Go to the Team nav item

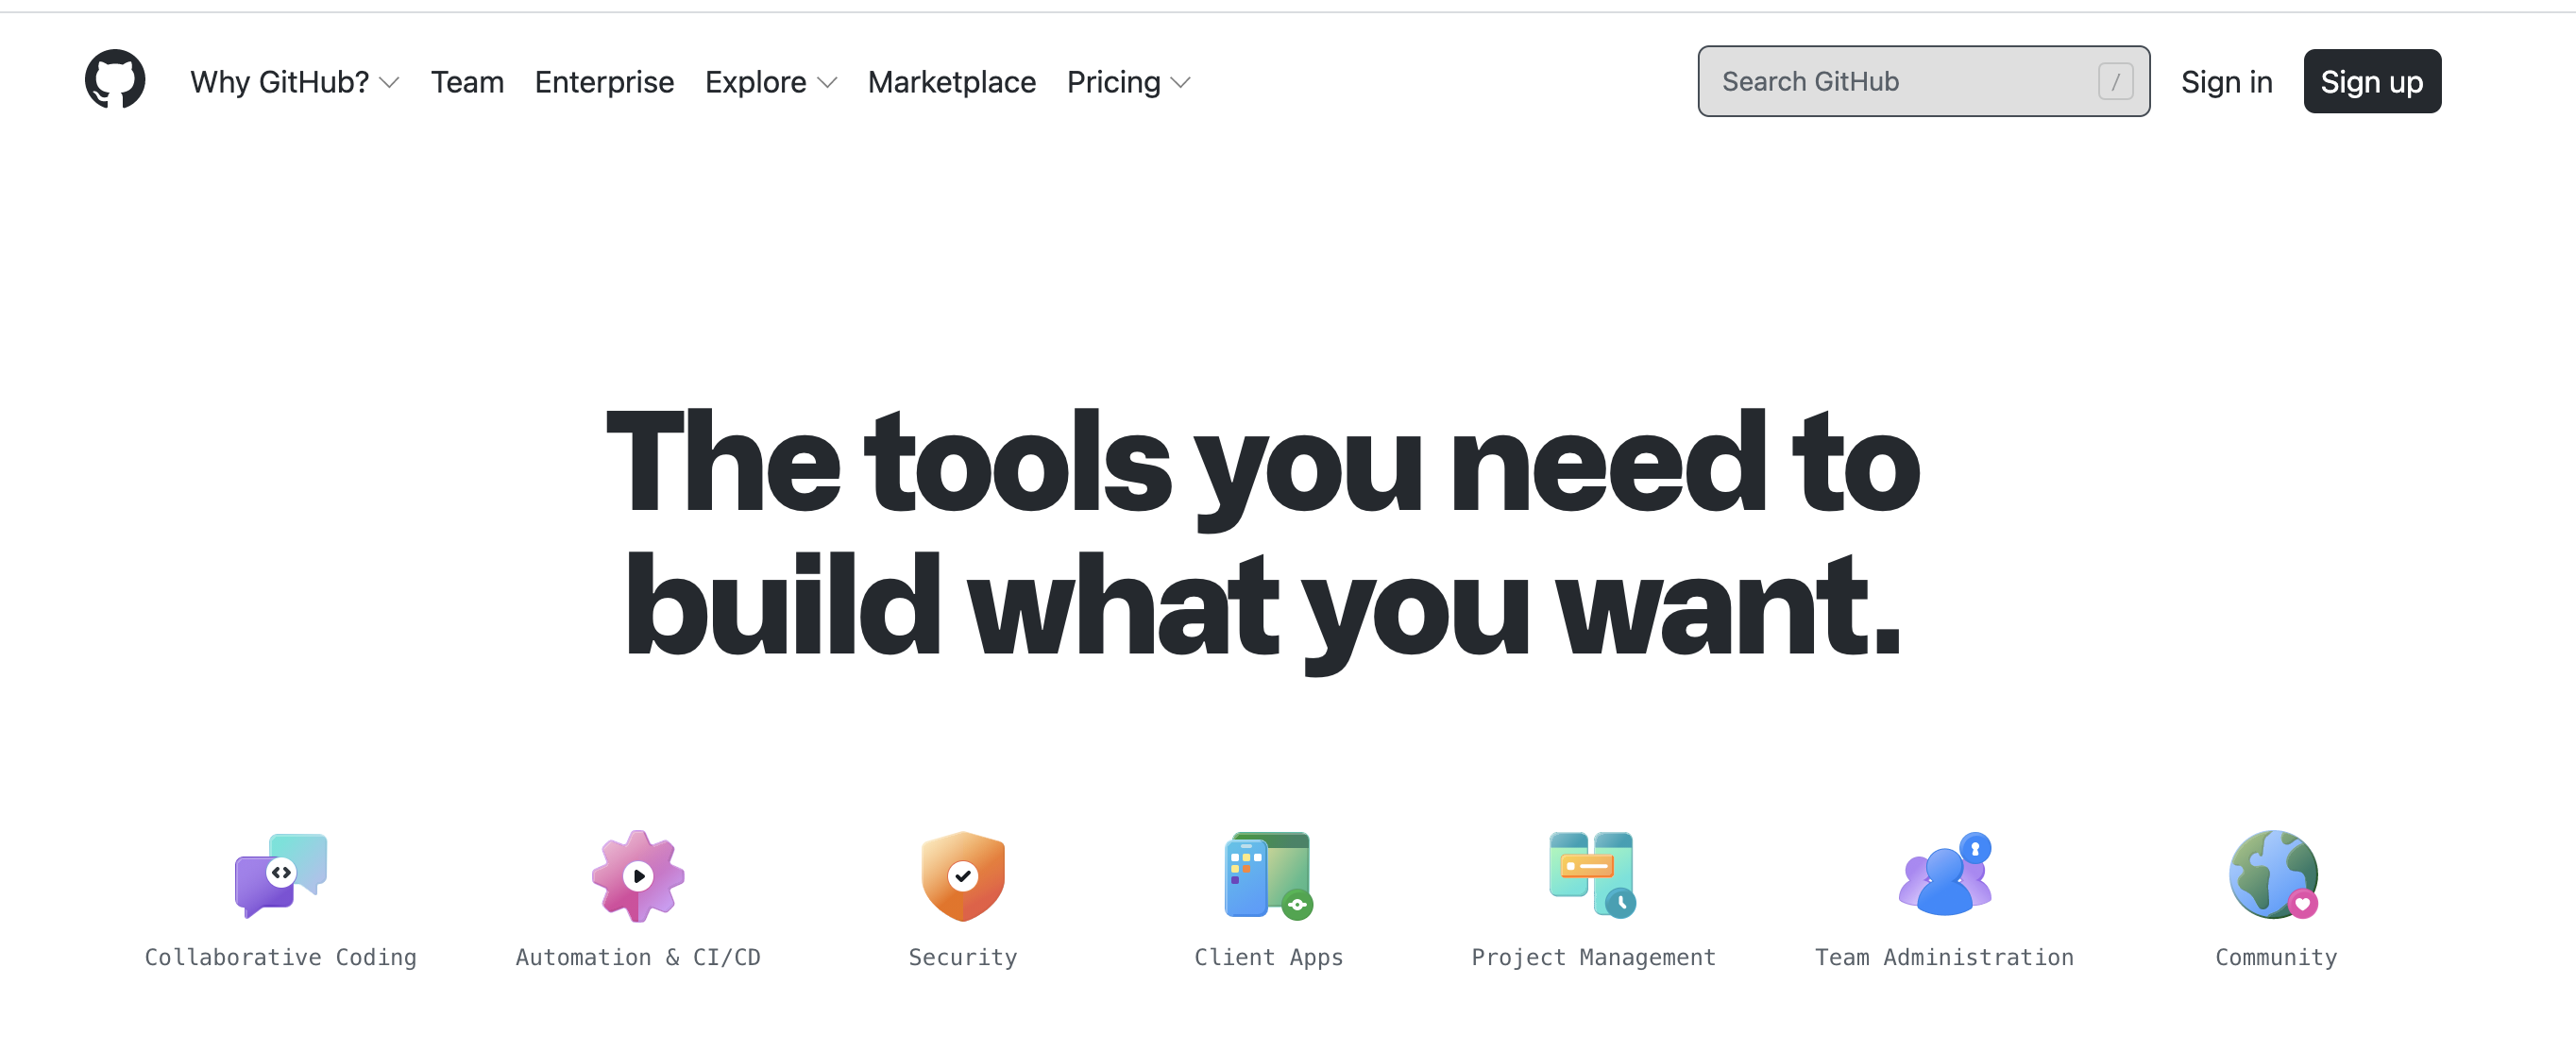(467, 82)
